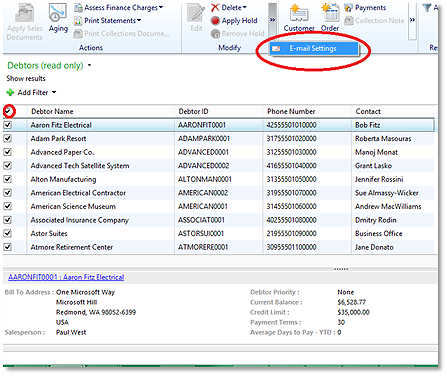
Task: Select debtor ID ADVANCED0002
Action: pos(203,166)
